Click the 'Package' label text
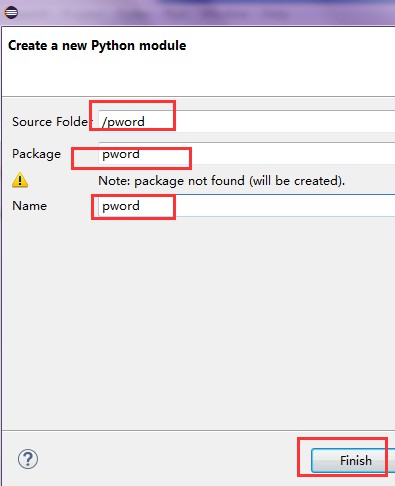 click(37, 154)
